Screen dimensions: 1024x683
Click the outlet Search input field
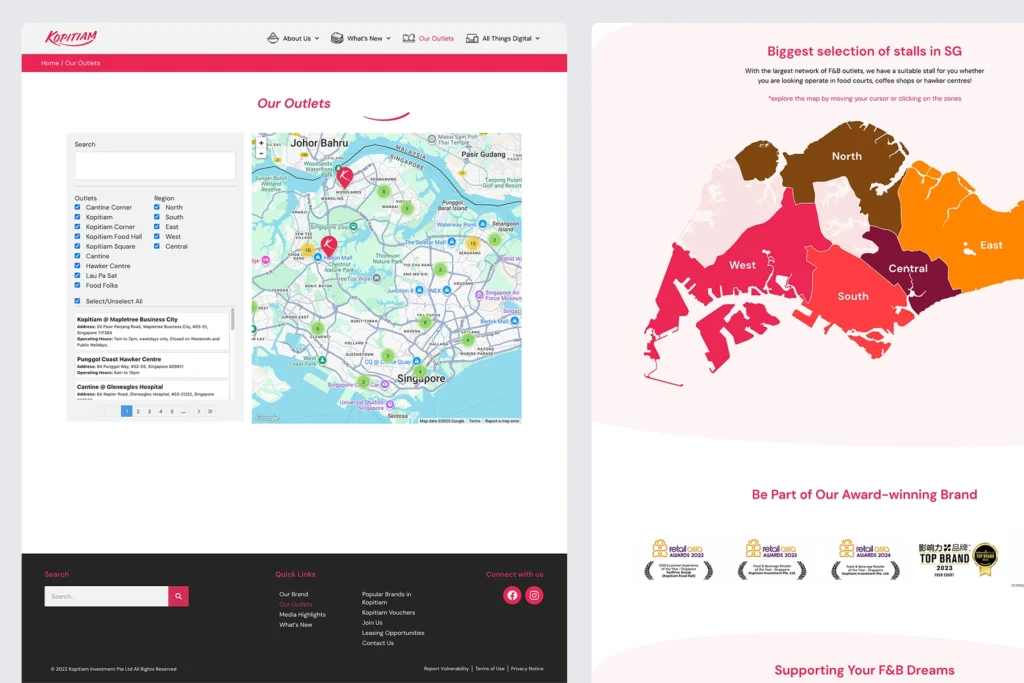[155, 166]
